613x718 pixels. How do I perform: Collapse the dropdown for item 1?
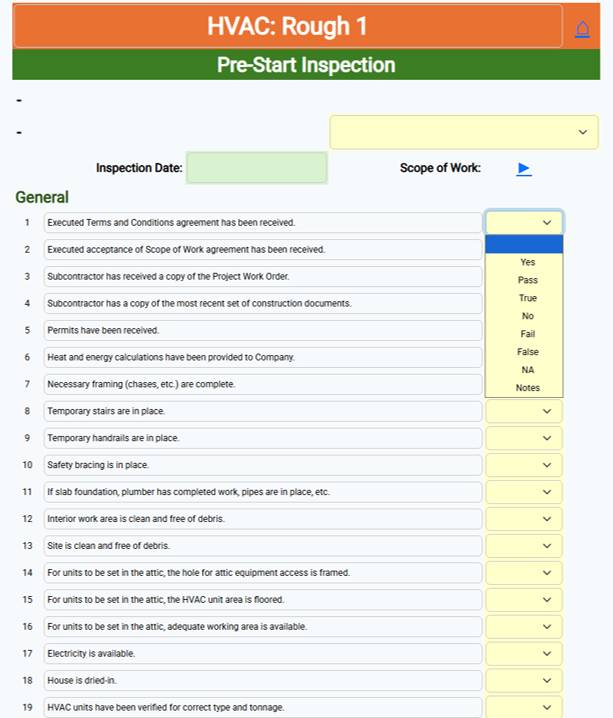click(x=524, y=223)
